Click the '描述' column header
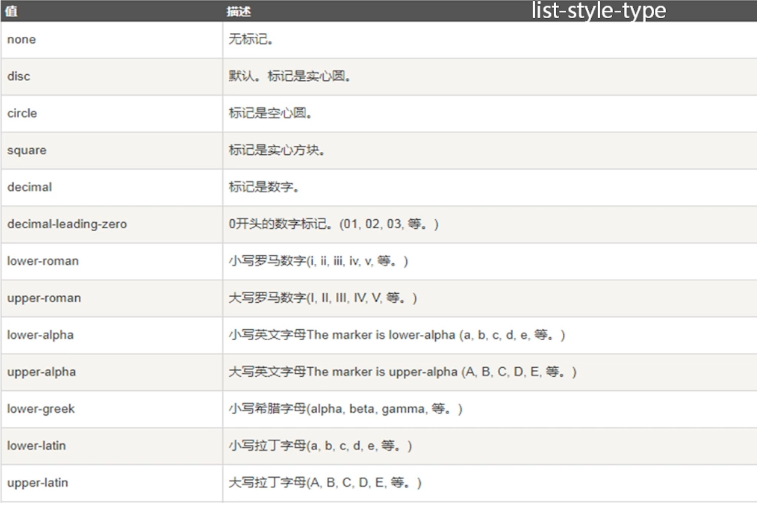Screen dimensions: 757x519 (x=238, y=12)
